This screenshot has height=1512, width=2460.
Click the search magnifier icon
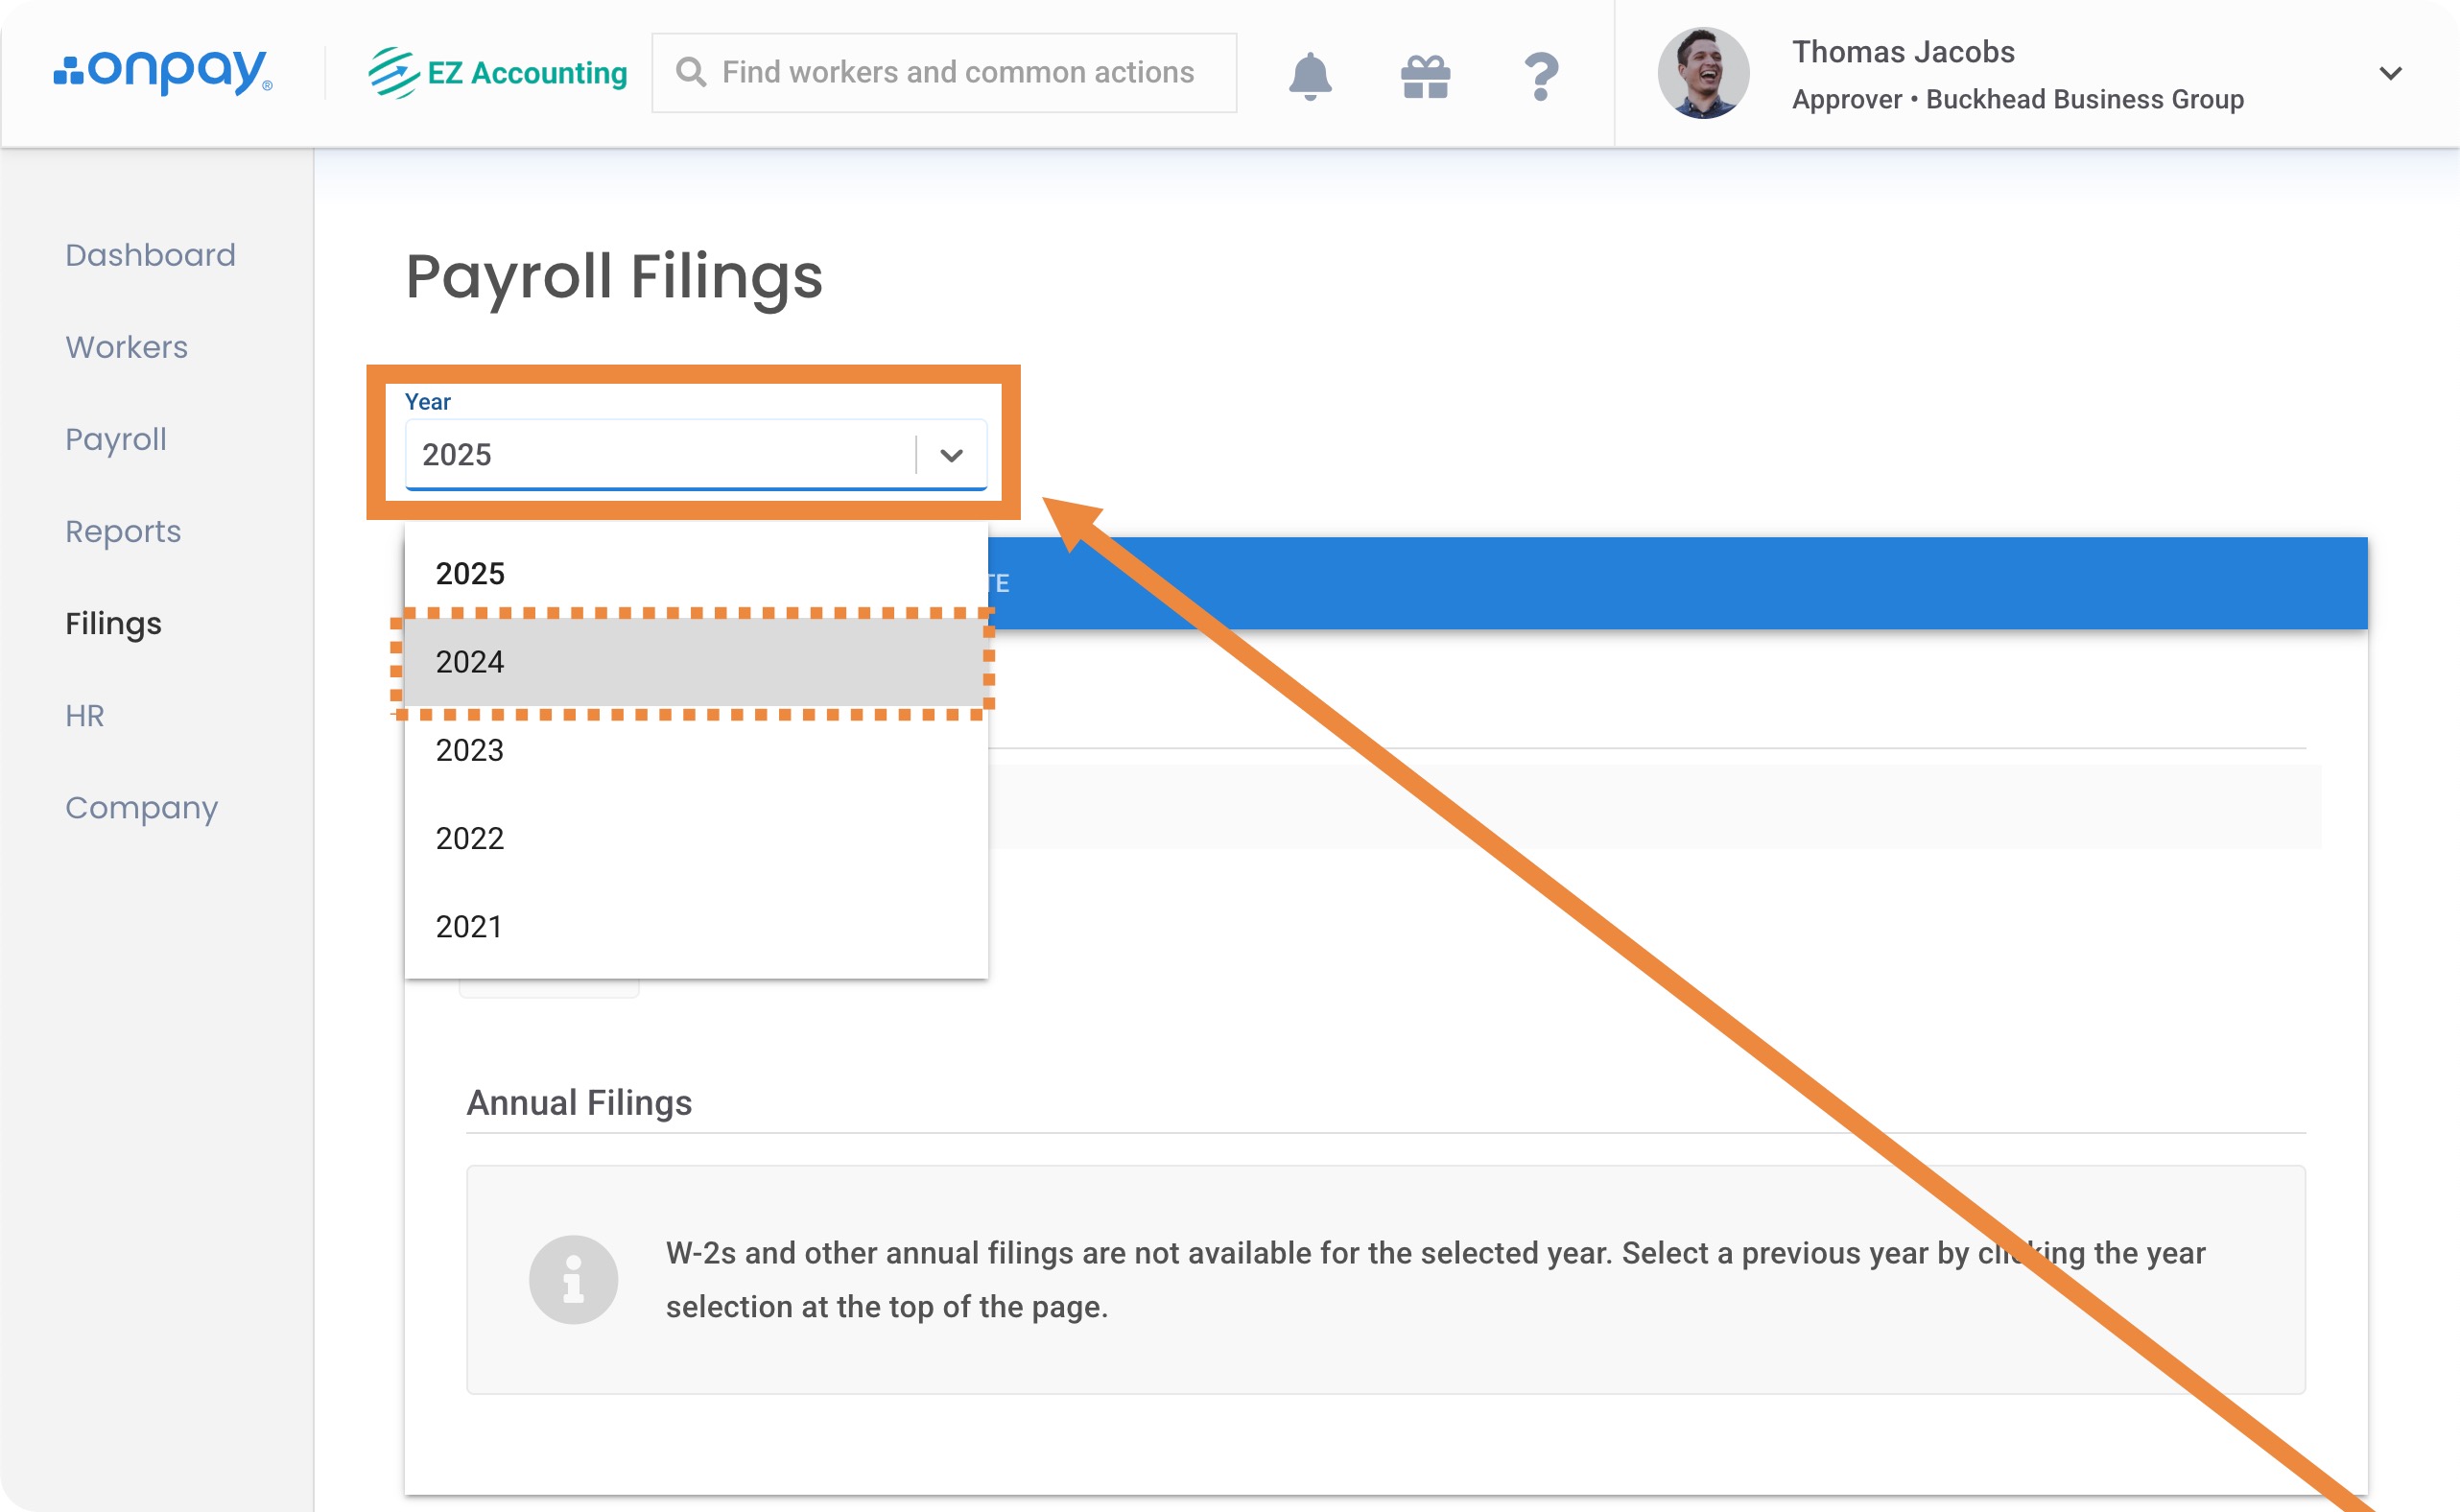click(690, 72)
